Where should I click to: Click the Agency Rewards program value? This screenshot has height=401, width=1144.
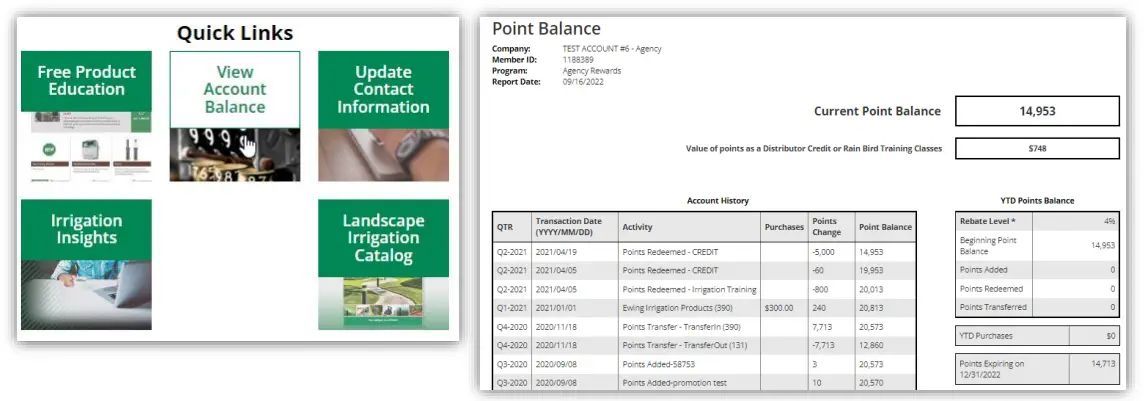click(x=592, y=71)
